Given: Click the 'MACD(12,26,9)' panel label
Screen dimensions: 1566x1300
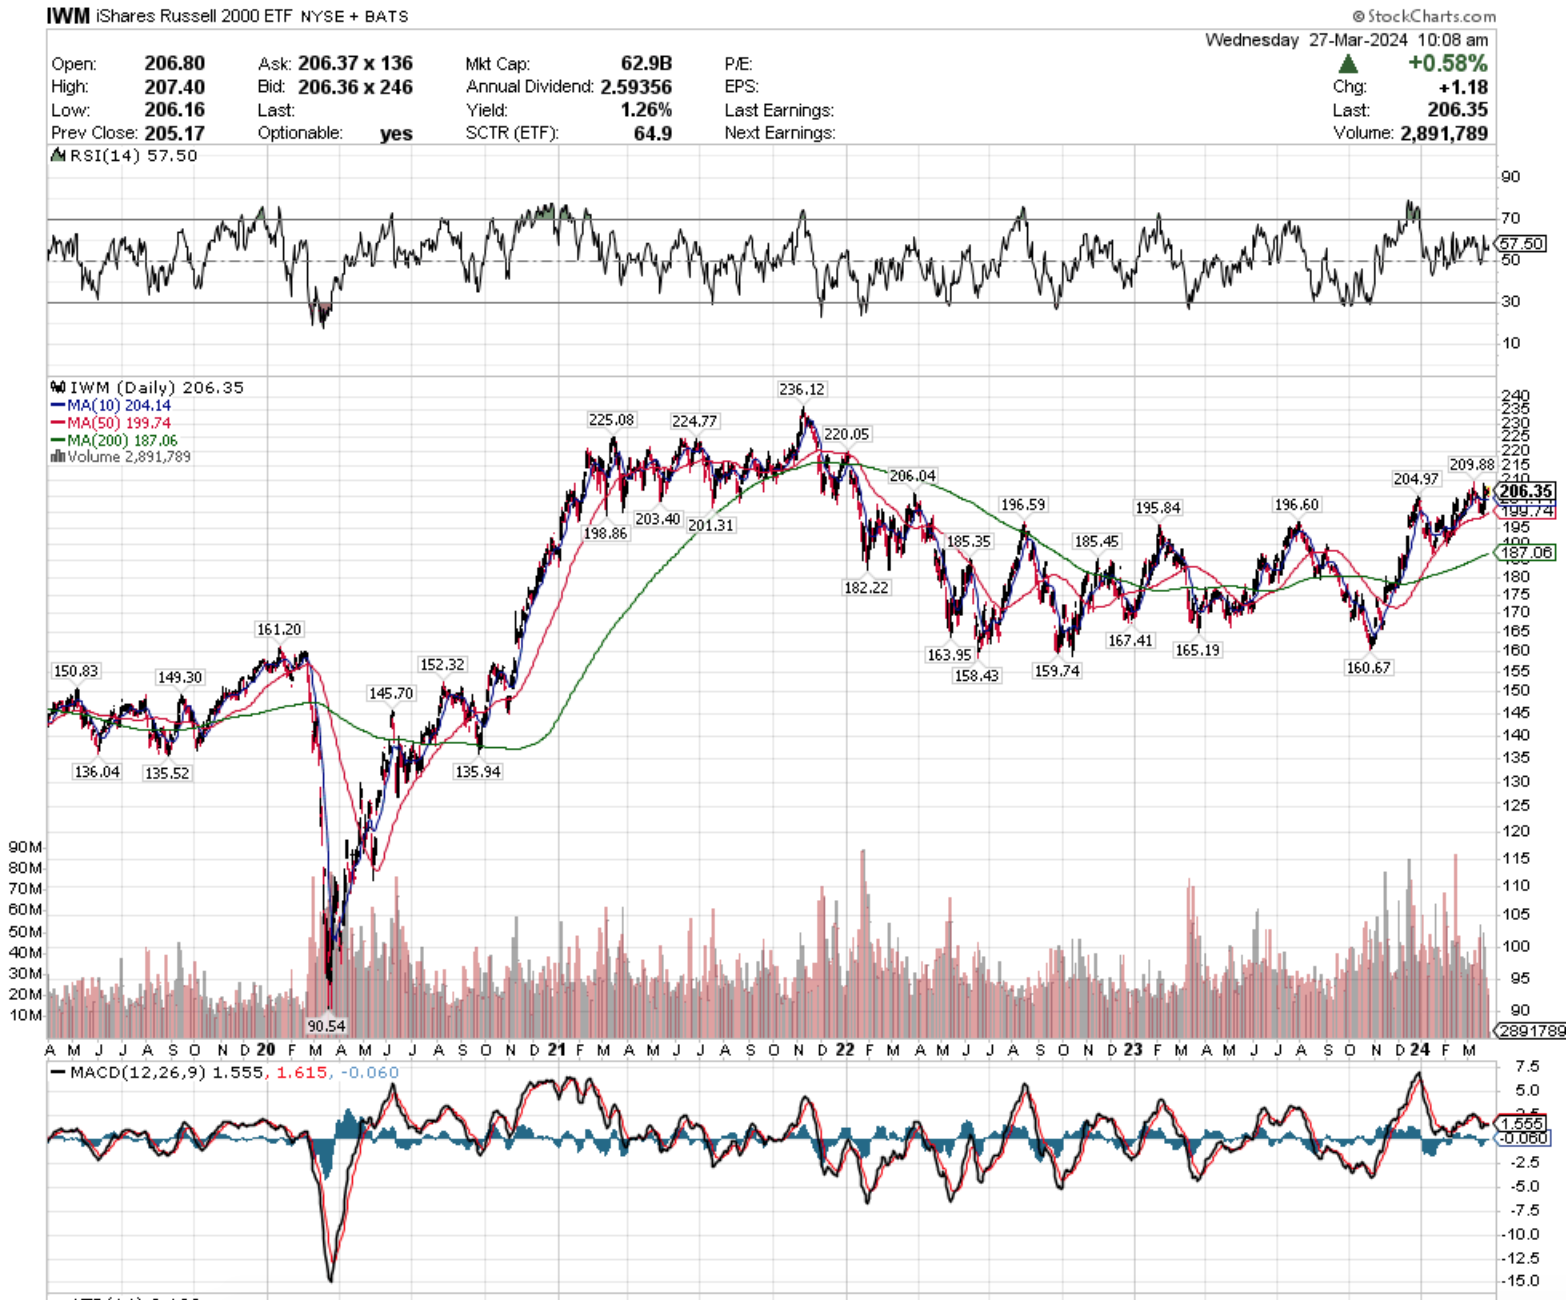Looking at the screenshot, I should pos(138,1072).
